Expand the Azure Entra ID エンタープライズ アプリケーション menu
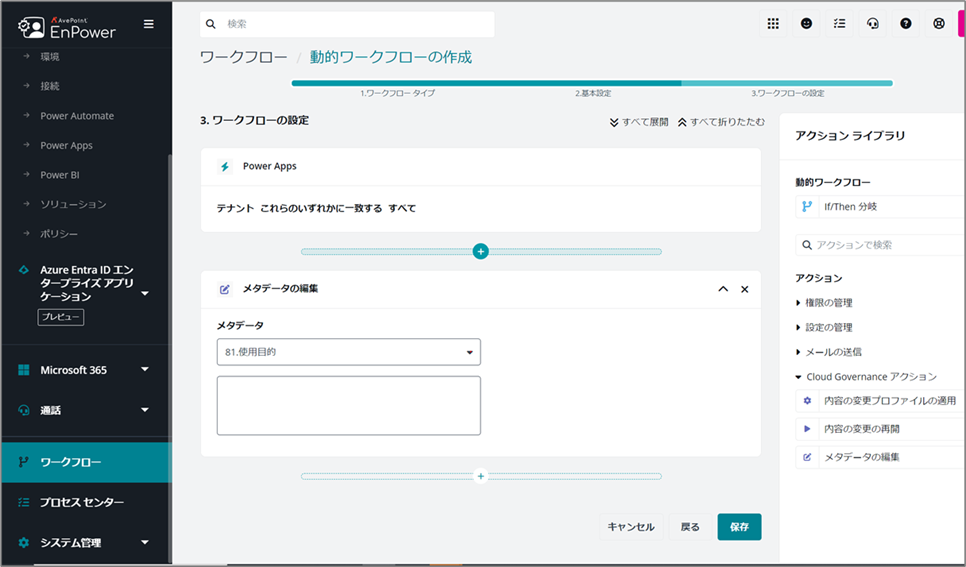 tap(145, 293)
